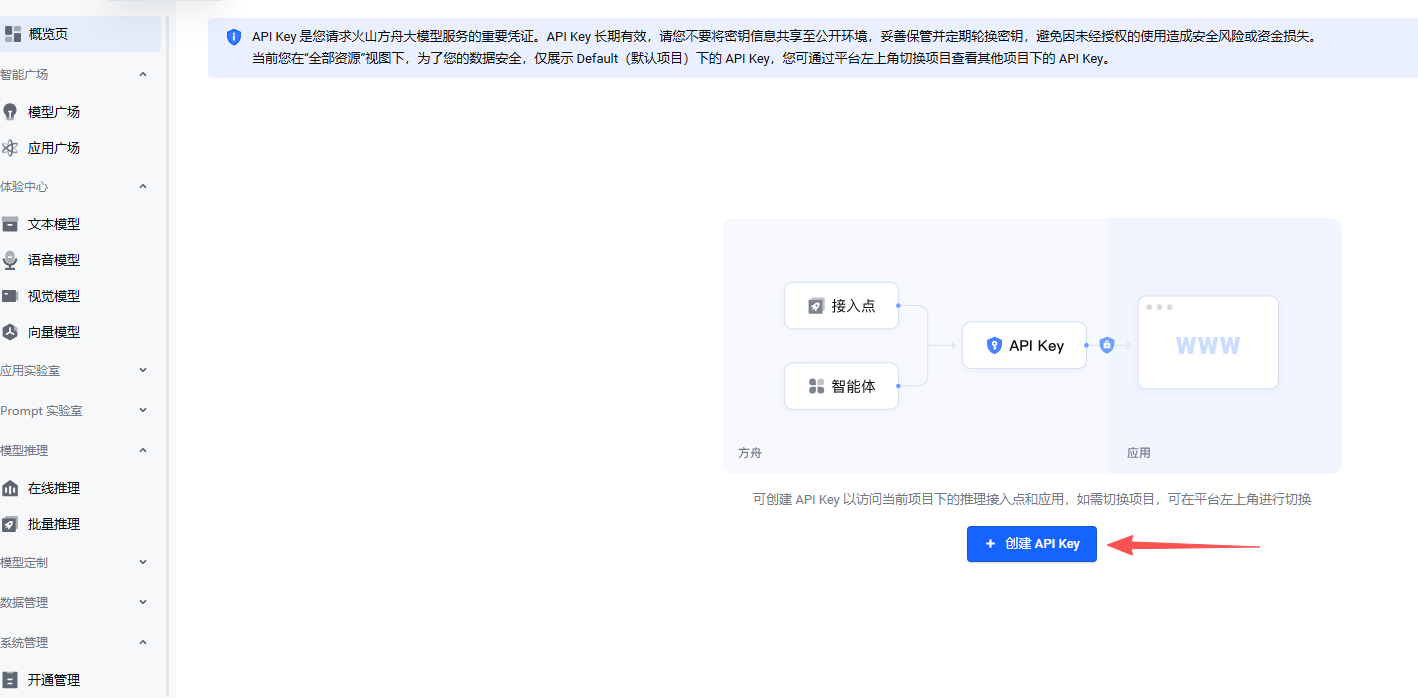Click the 应用 label in the diagram
Screen dimensions: 1418x698
1138,453
